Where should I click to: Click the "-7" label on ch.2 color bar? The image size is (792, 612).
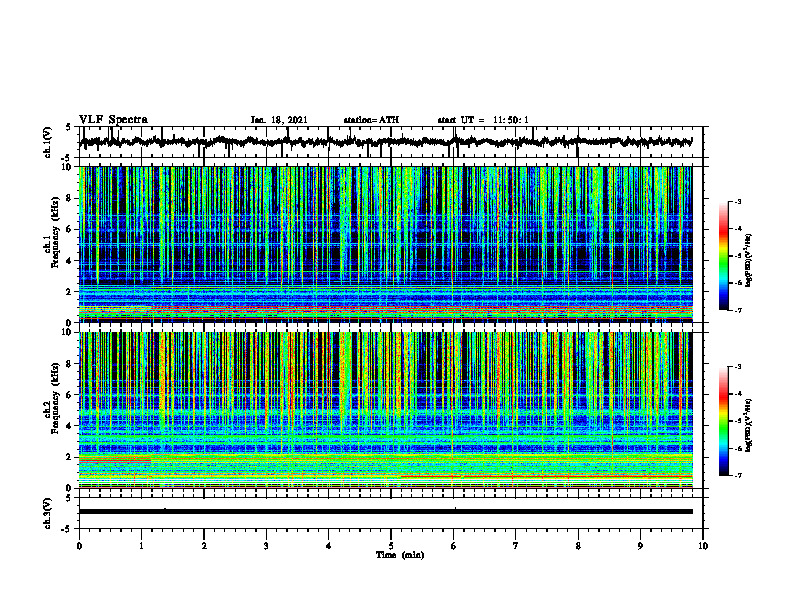coord(738,475)
